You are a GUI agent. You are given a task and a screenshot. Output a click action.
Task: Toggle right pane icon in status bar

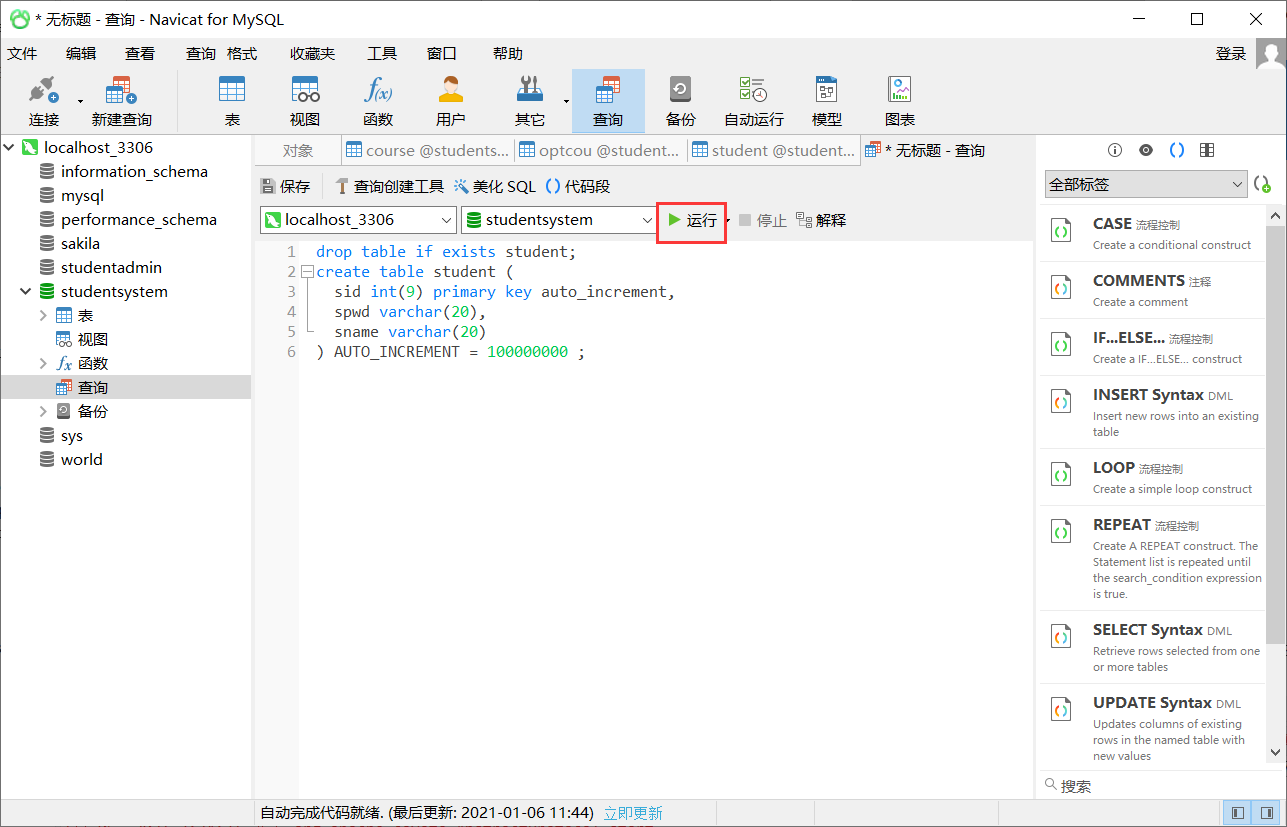coord(1267,813)
